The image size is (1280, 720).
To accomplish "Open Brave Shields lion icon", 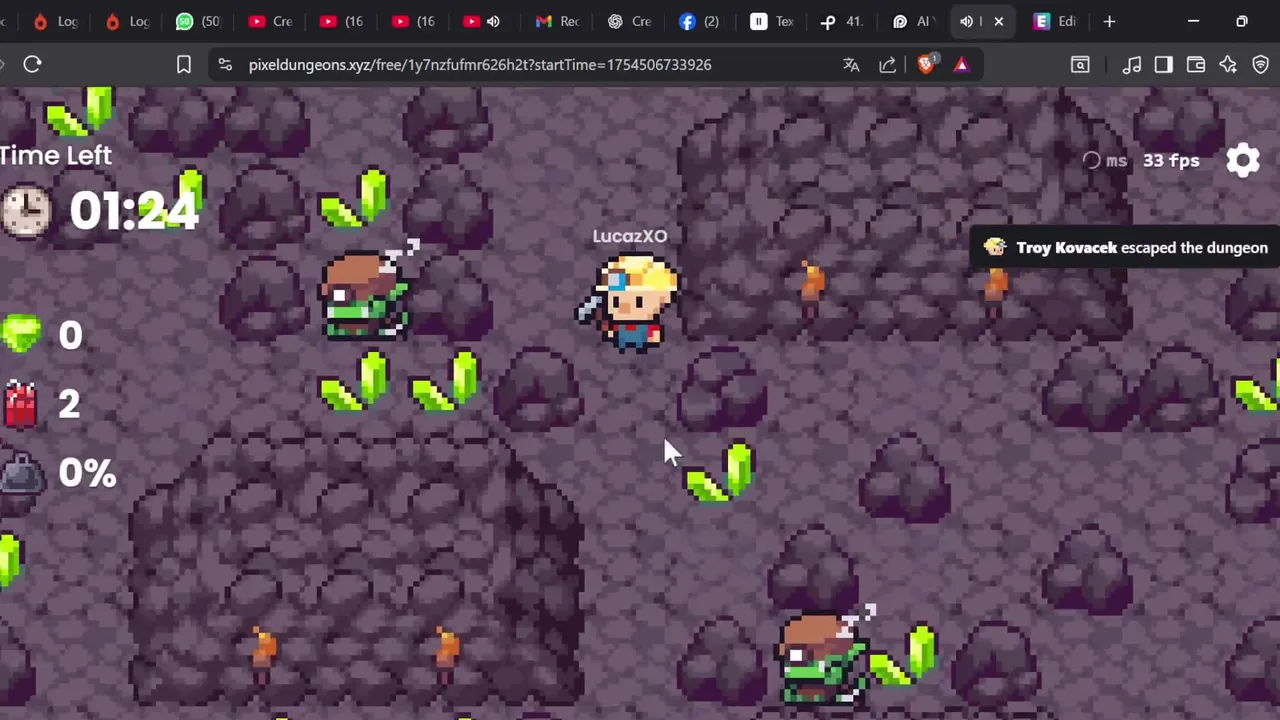I will click(926, 64).
